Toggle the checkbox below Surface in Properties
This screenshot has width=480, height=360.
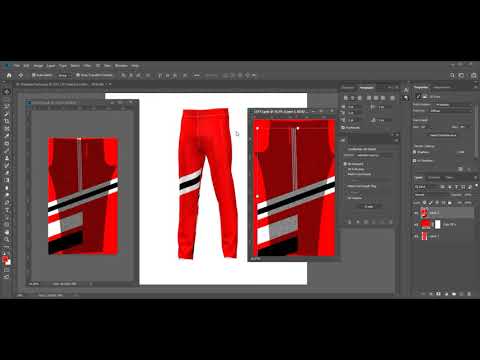click(x=415, y=161)
